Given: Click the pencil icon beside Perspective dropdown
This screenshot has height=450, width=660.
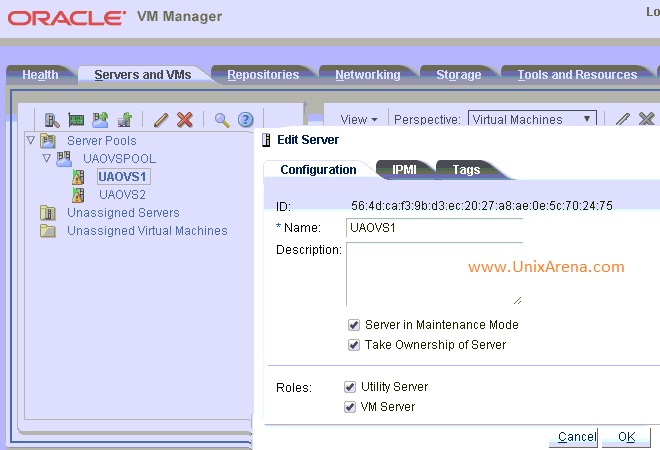Looking at the screenshot, I should pyautogui.click(x=623, y=120).
